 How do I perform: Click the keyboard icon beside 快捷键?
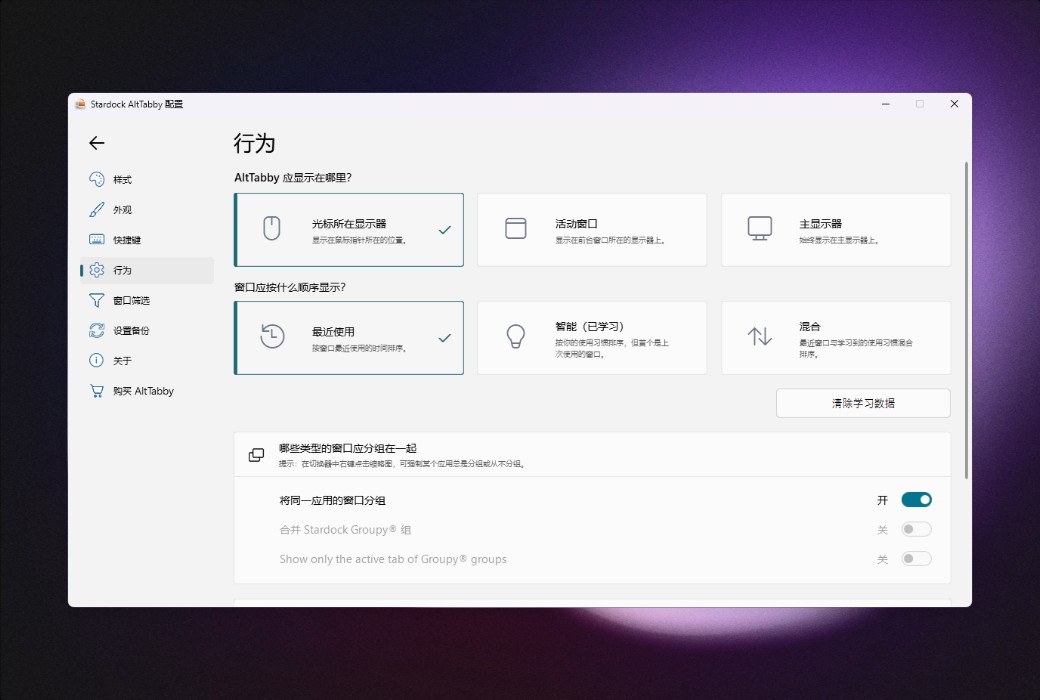tap(97, 240)
